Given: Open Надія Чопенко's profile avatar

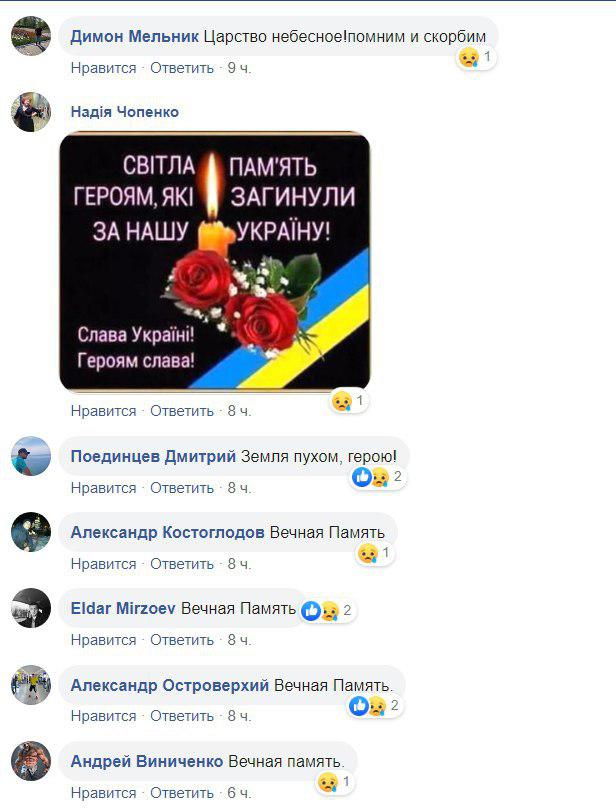Looking at the screenshot, I should tap(31, 112).
